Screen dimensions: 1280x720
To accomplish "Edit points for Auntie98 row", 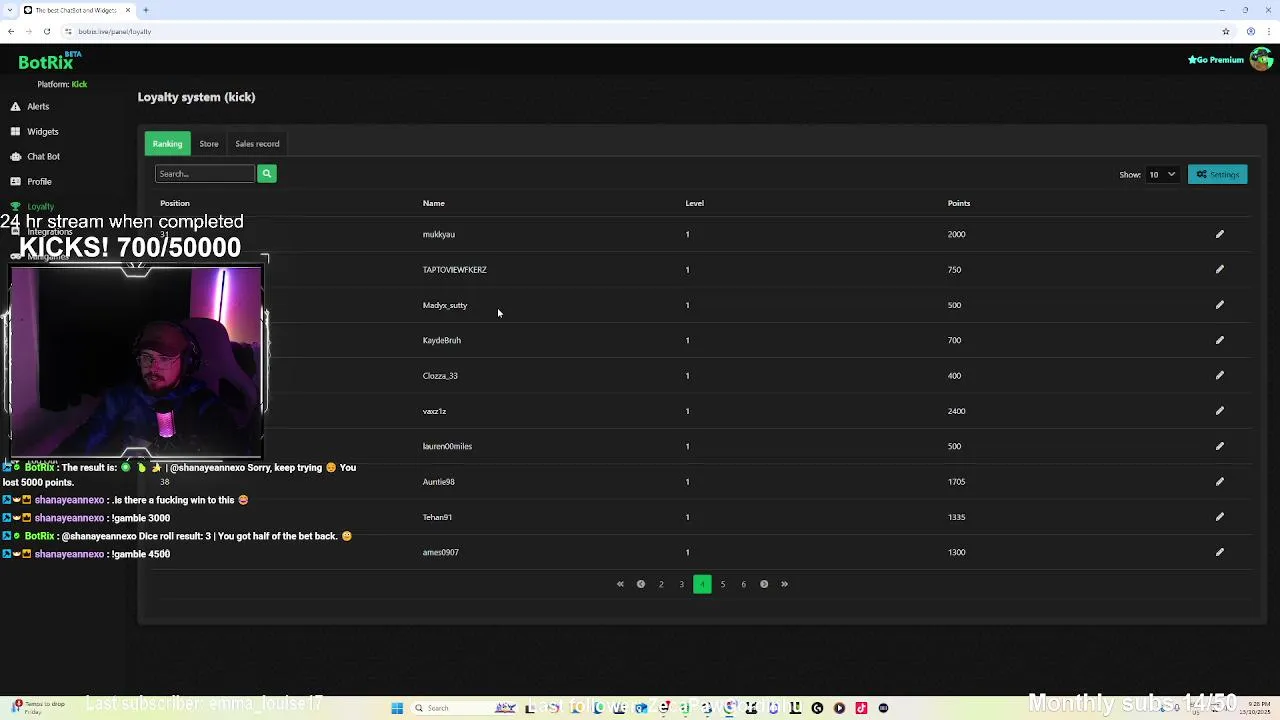I will click(1219, 482).
